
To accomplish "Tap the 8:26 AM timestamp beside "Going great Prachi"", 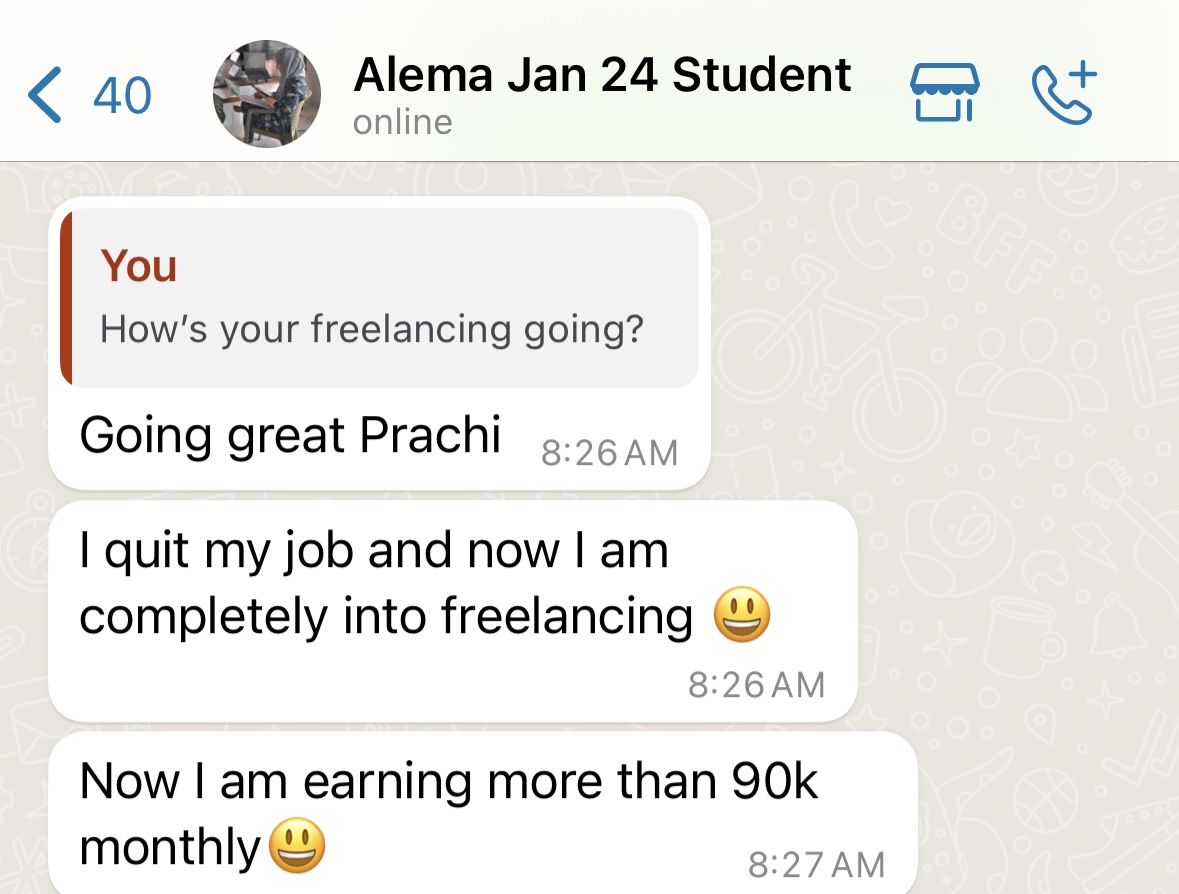I will tap(609, 454).
